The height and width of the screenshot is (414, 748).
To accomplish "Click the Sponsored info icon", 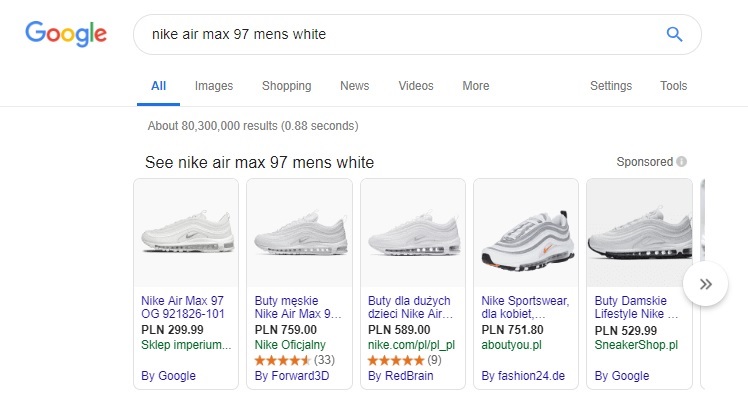I will pos(681,162).
